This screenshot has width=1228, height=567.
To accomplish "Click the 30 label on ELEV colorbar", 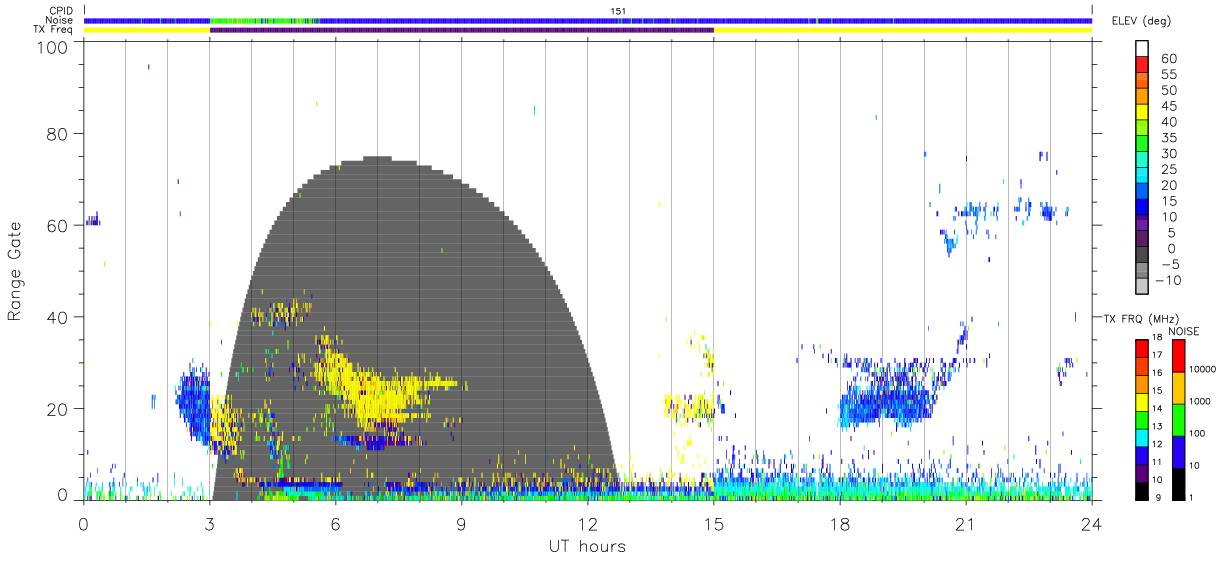I will tap(1169, 153).
